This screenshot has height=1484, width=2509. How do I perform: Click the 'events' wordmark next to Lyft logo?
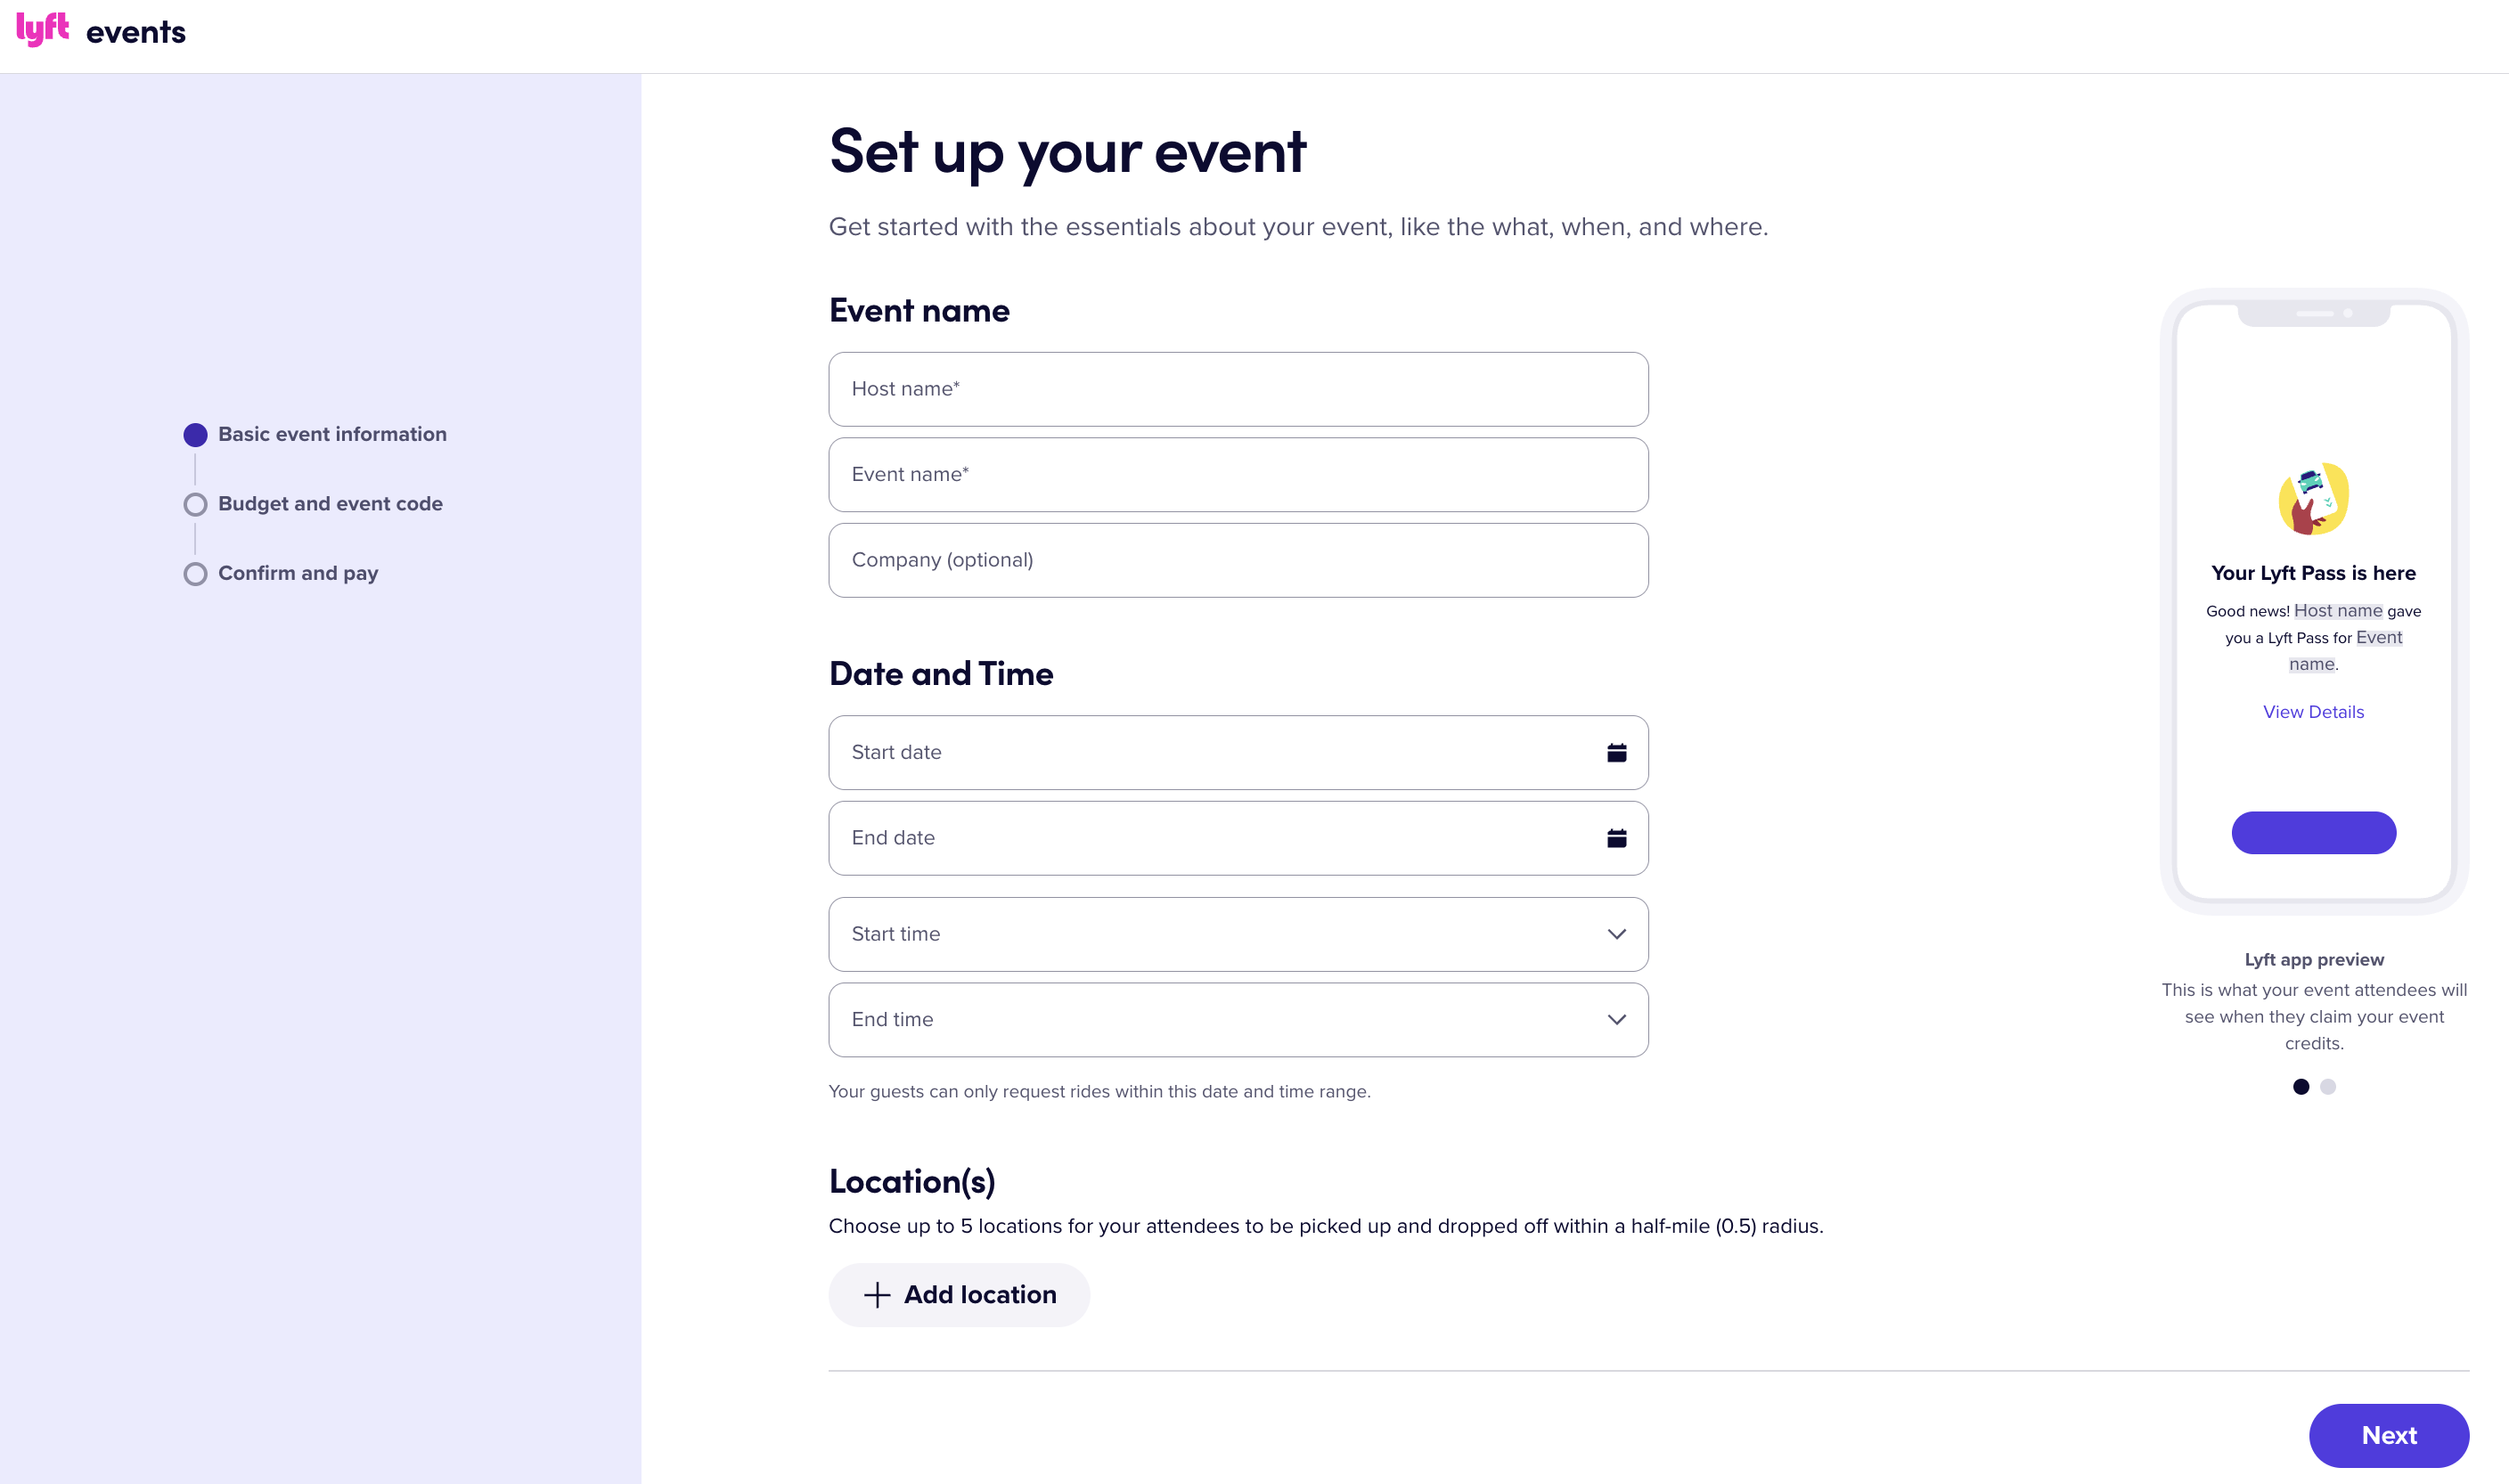coord(136,31)
